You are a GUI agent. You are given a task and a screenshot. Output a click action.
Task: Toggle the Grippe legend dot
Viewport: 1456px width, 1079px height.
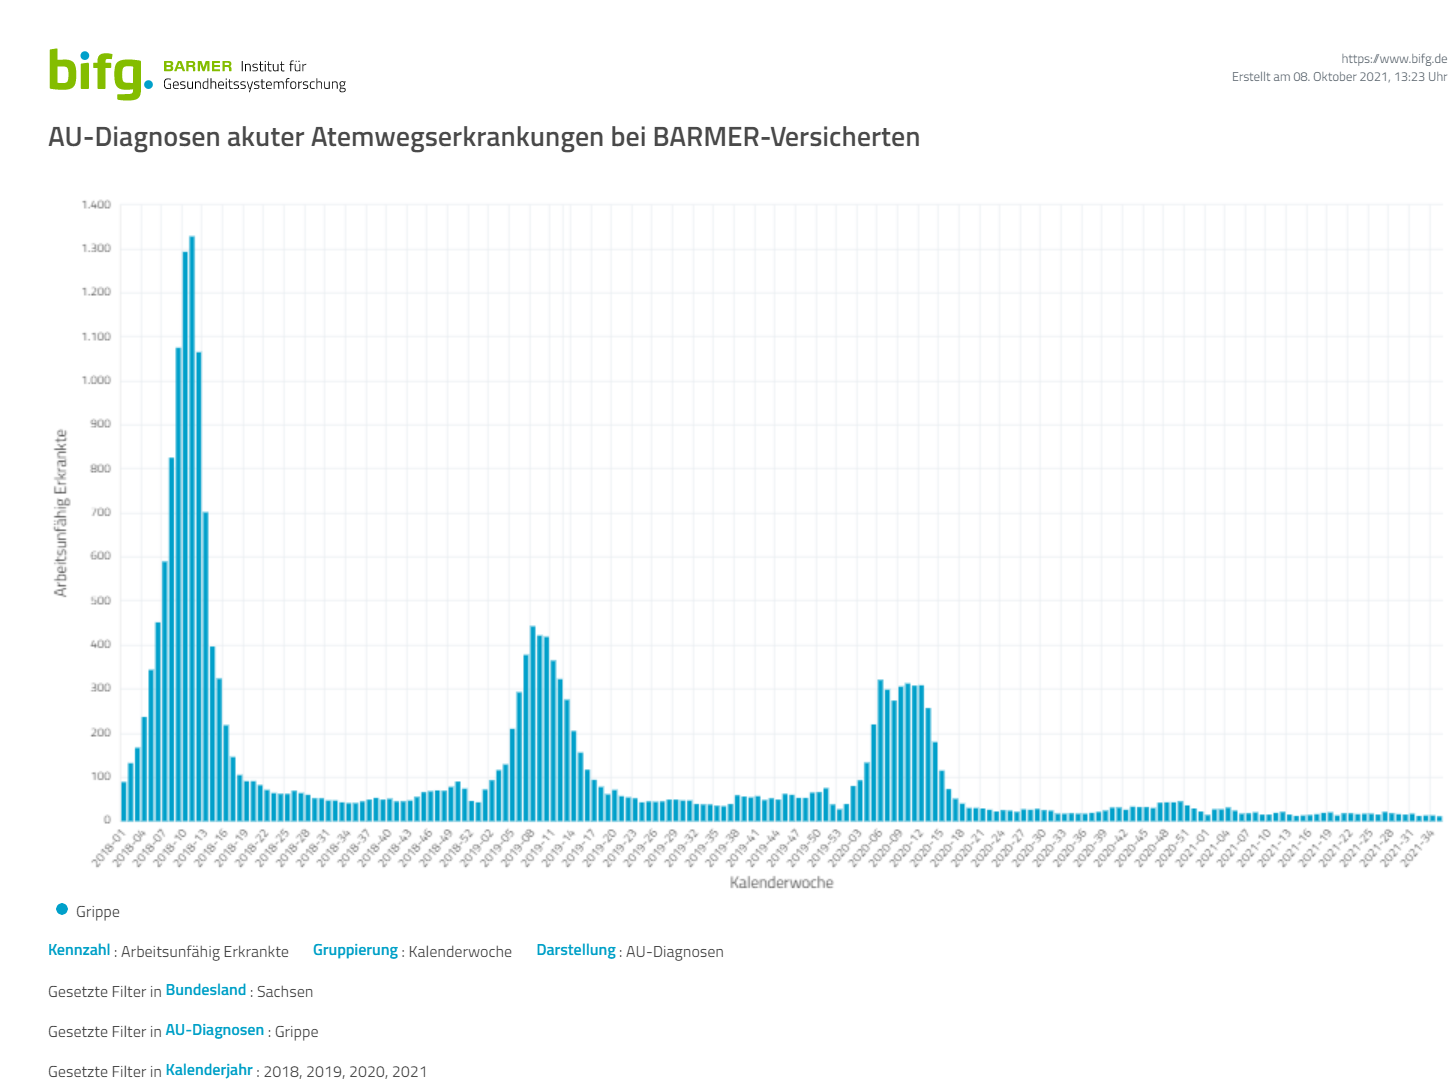tap(62, 910)
